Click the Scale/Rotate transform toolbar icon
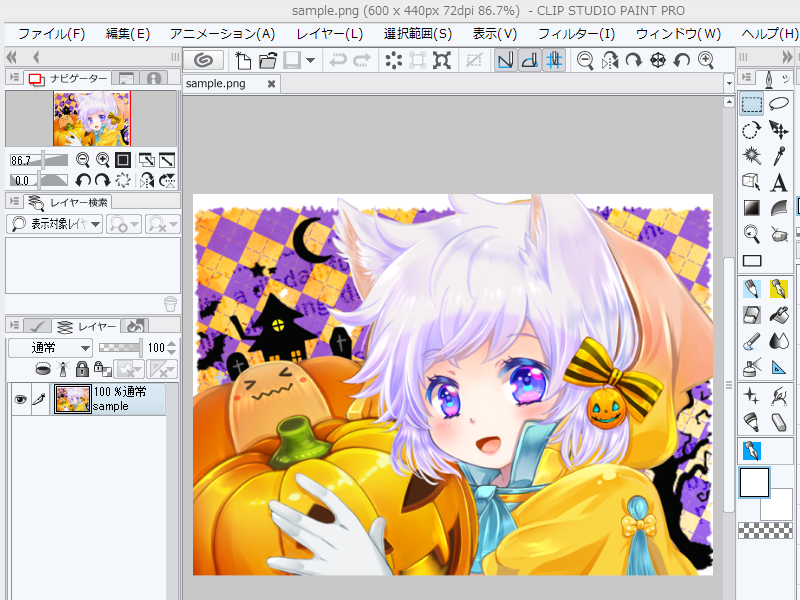This screenshot has height=600, width=800. click(442, 60)
